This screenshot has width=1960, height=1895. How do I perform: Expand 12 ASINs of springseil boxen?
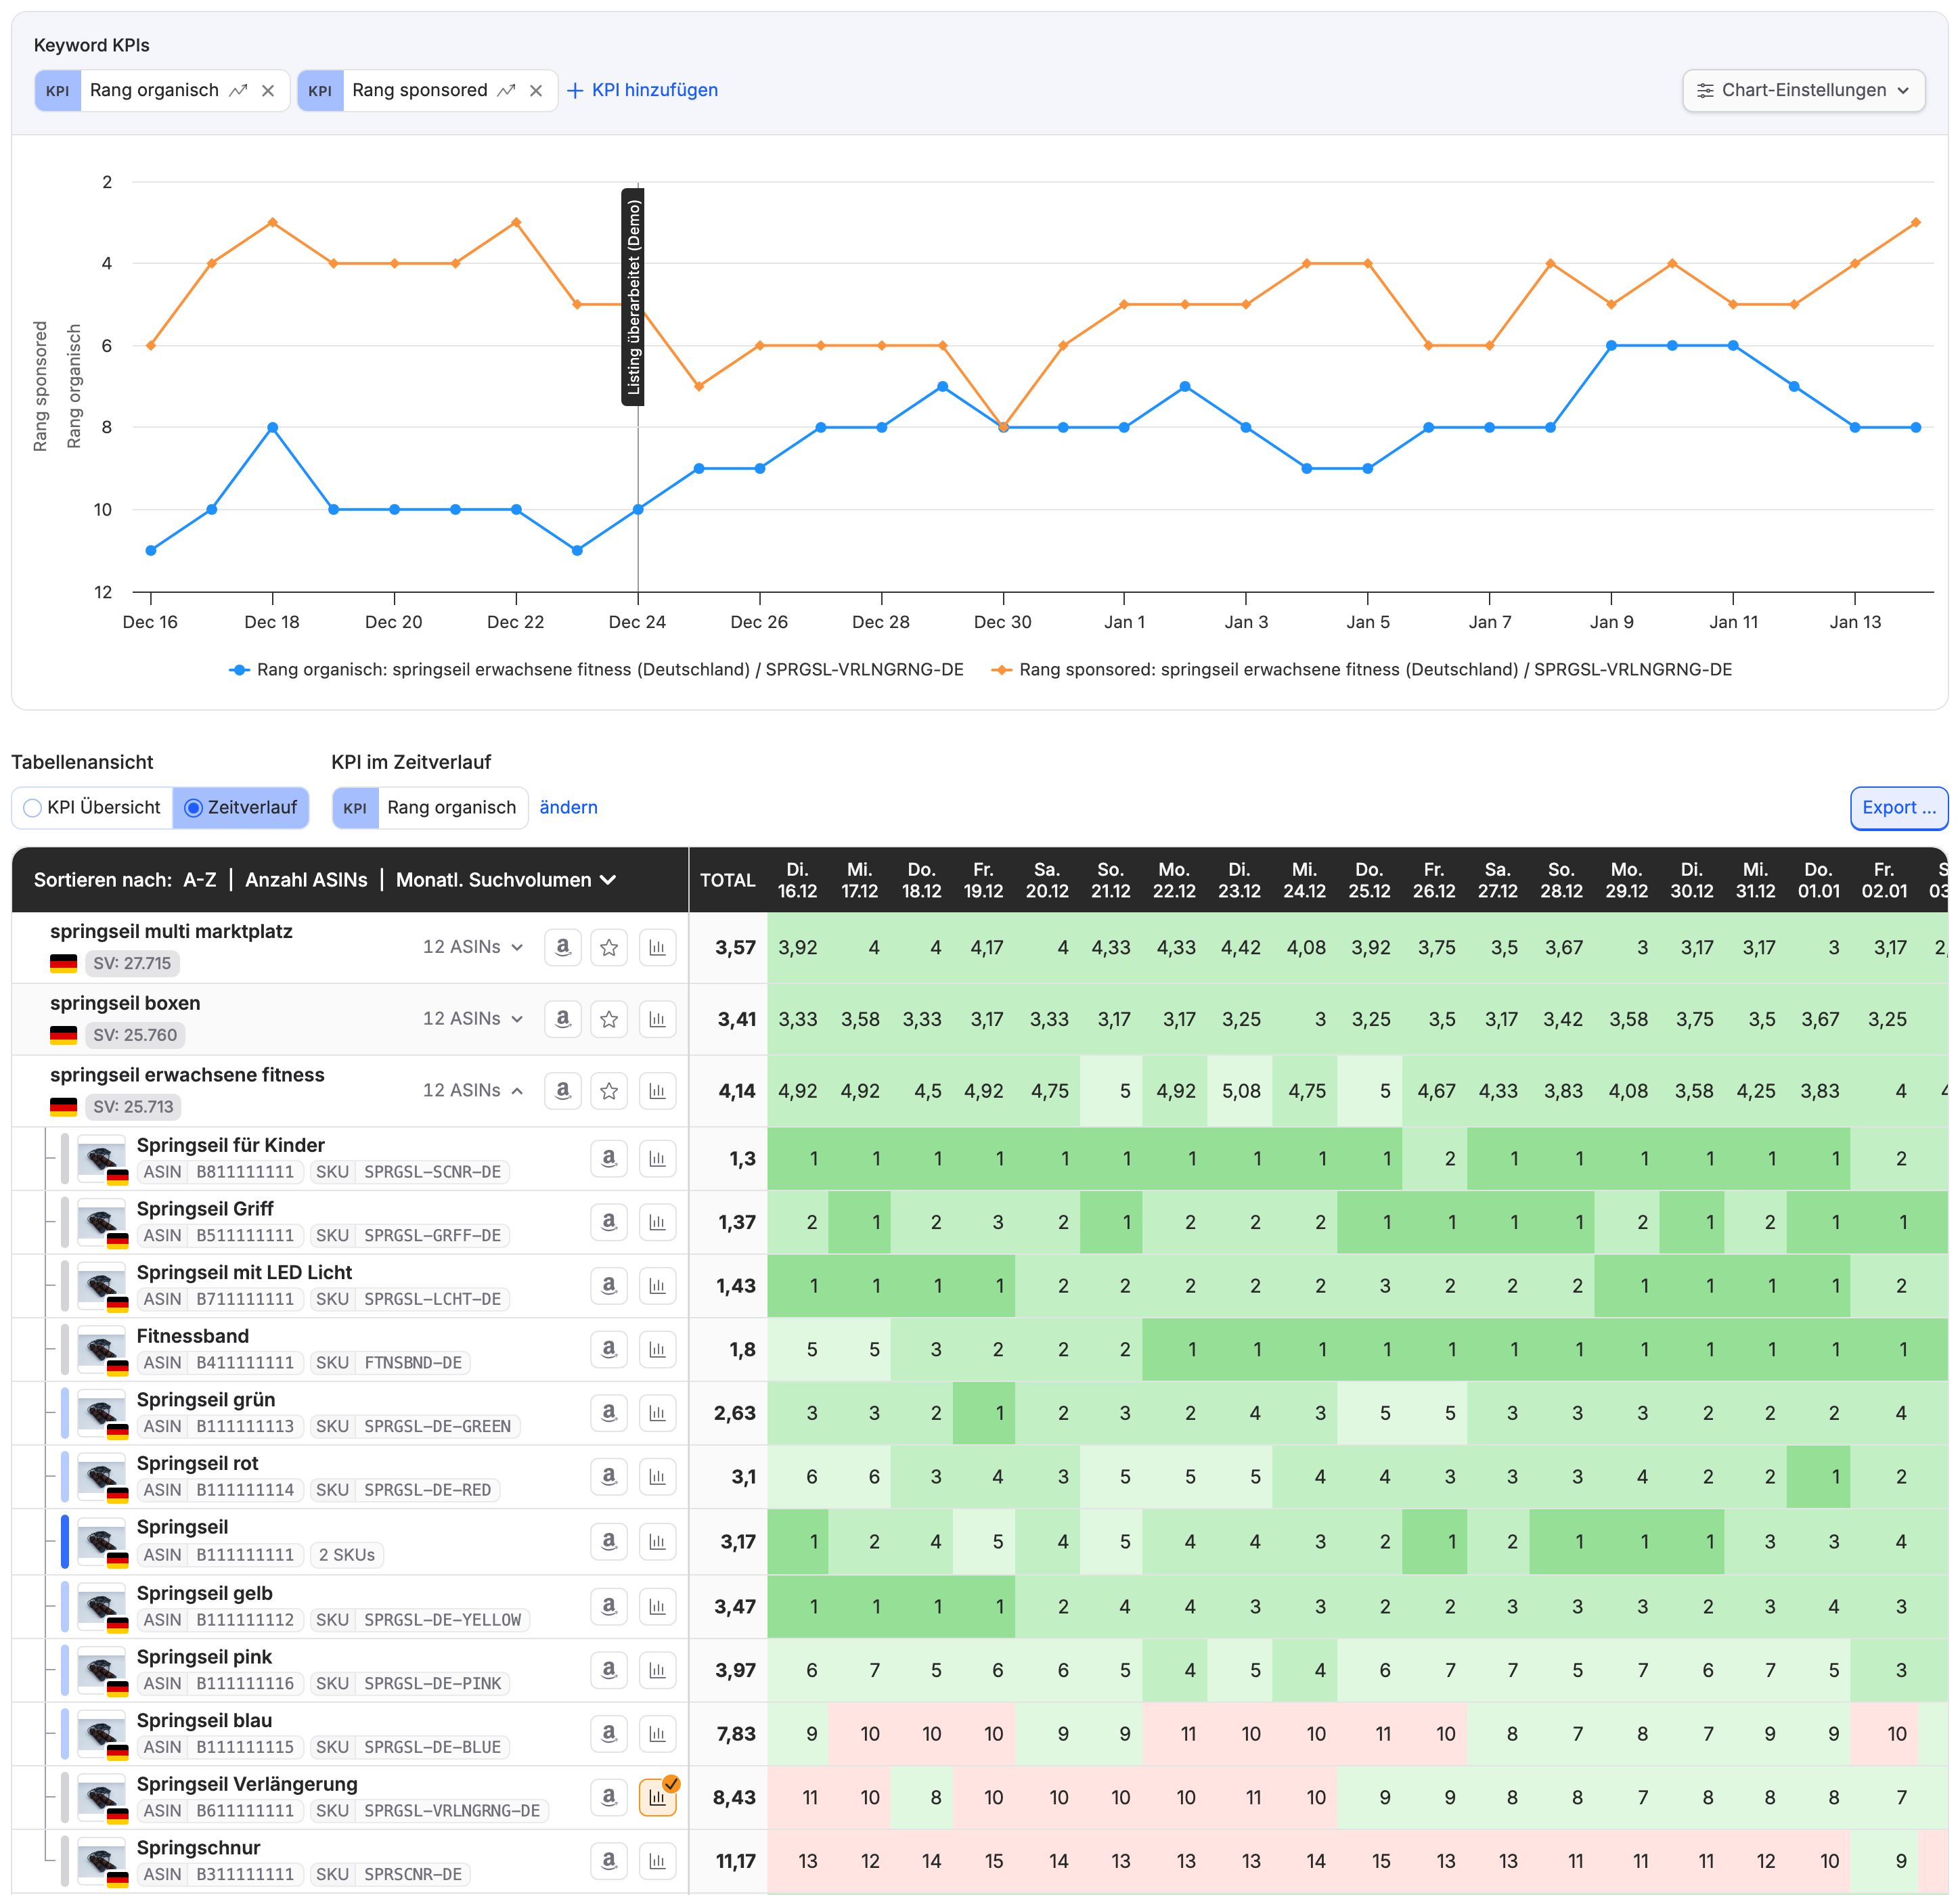click(473, 1018)
